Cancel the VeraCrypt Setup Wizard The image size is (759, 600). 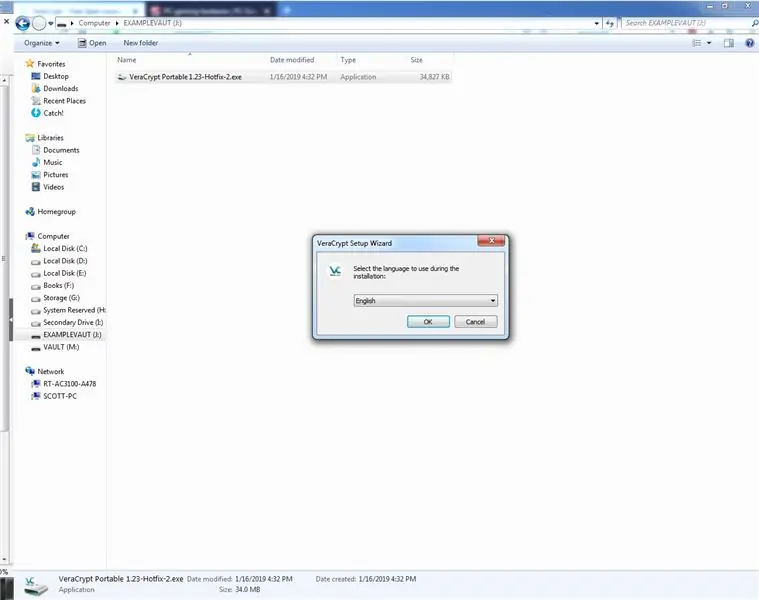tap(475, 322)
